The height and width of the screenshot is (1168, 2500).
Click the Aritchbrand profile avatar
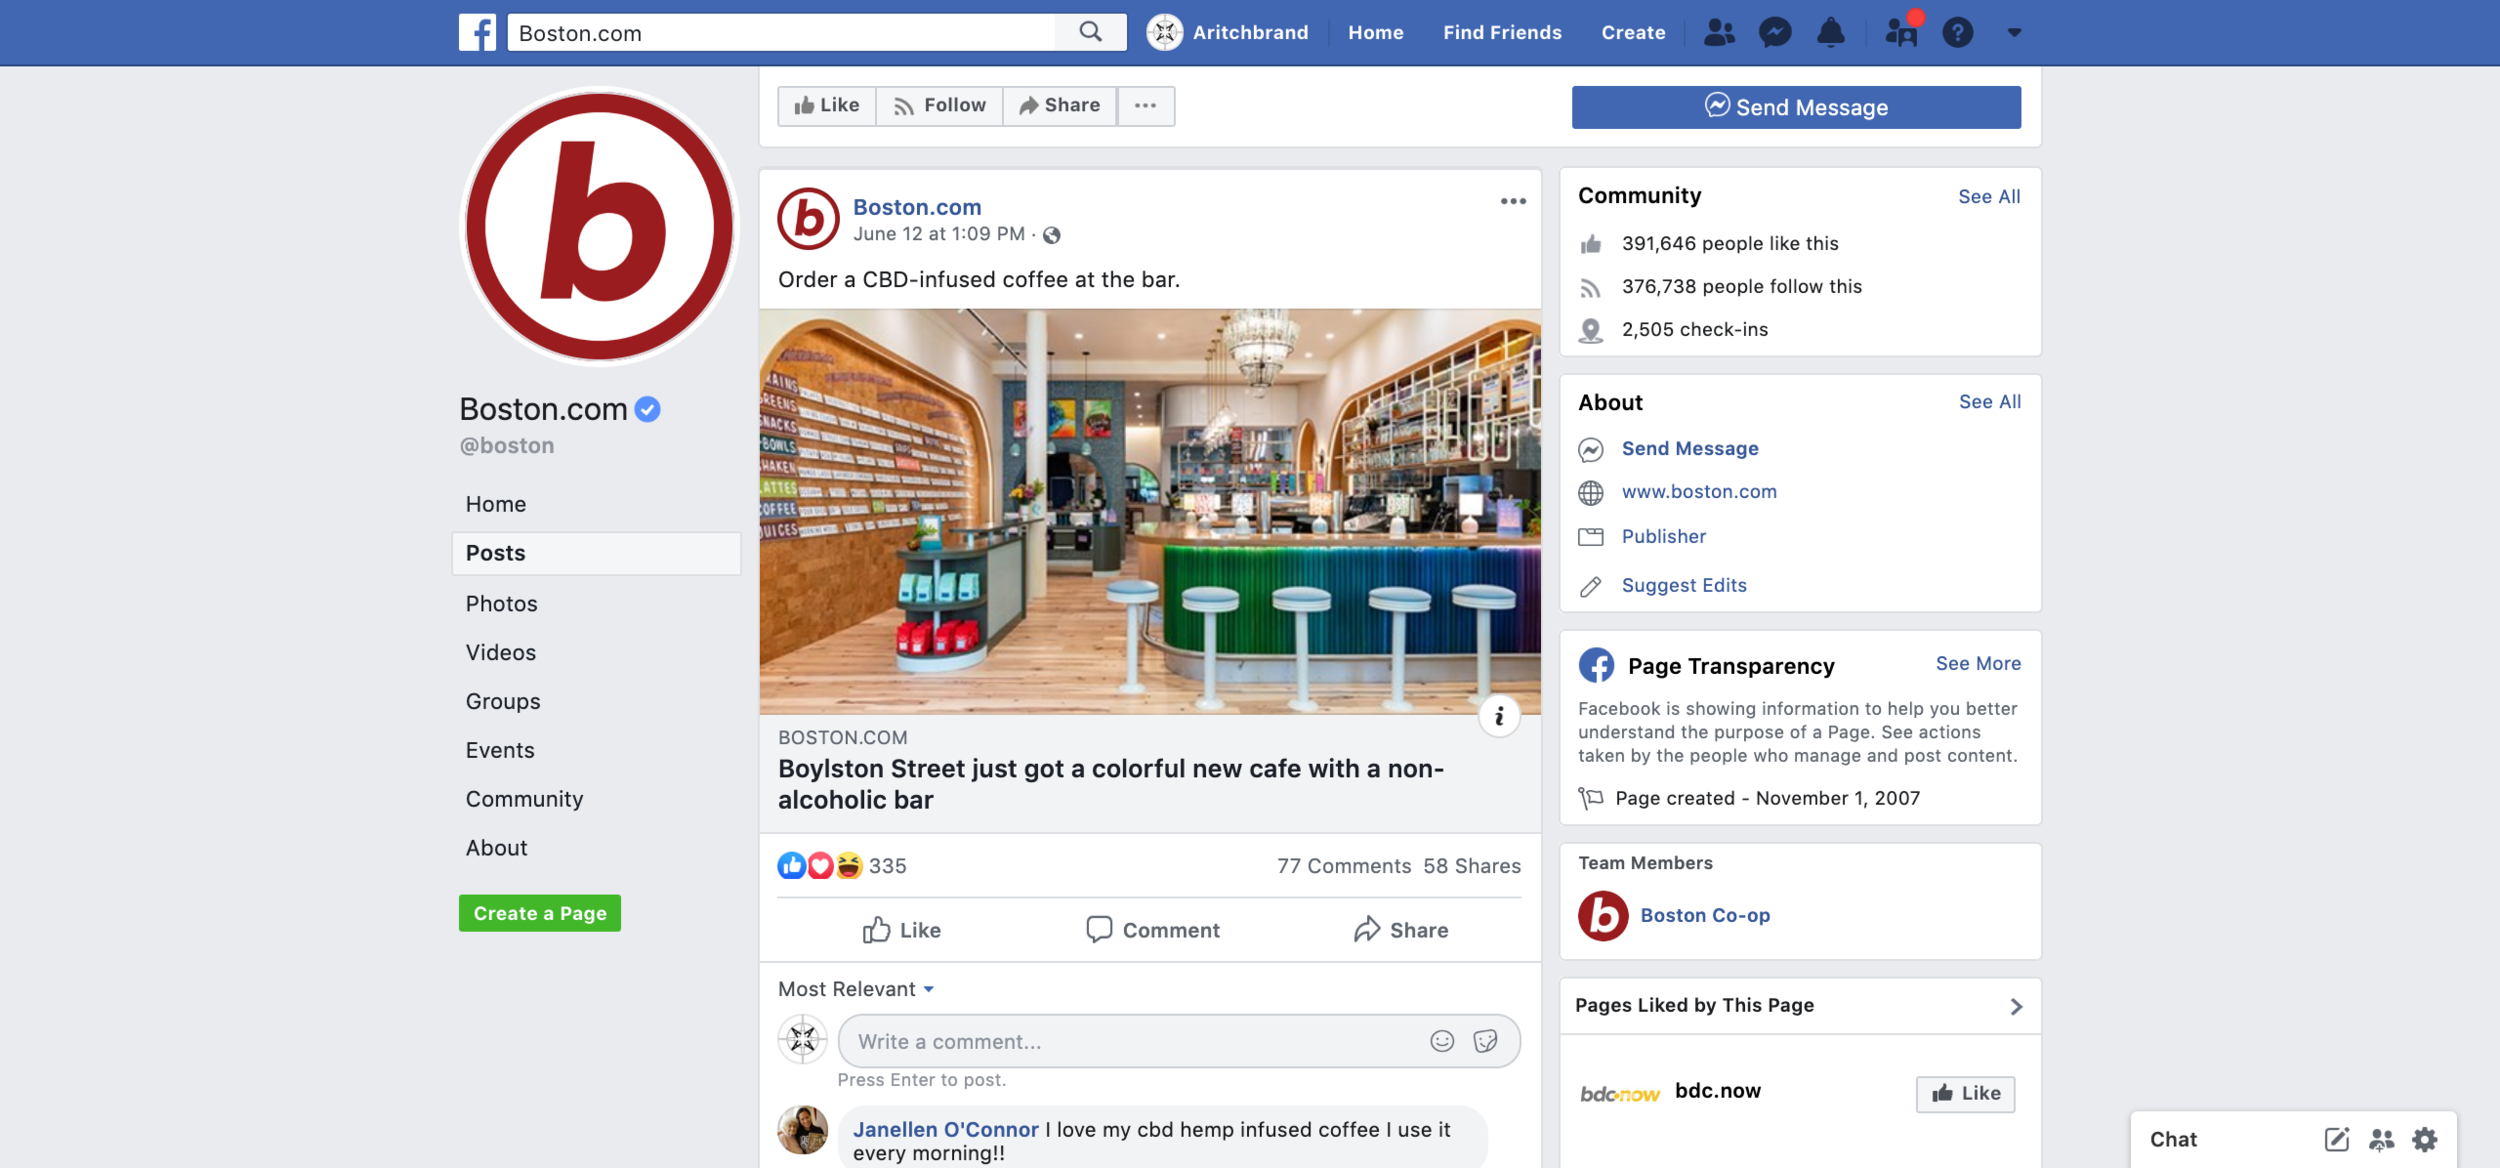click(x=1164, y=32)
